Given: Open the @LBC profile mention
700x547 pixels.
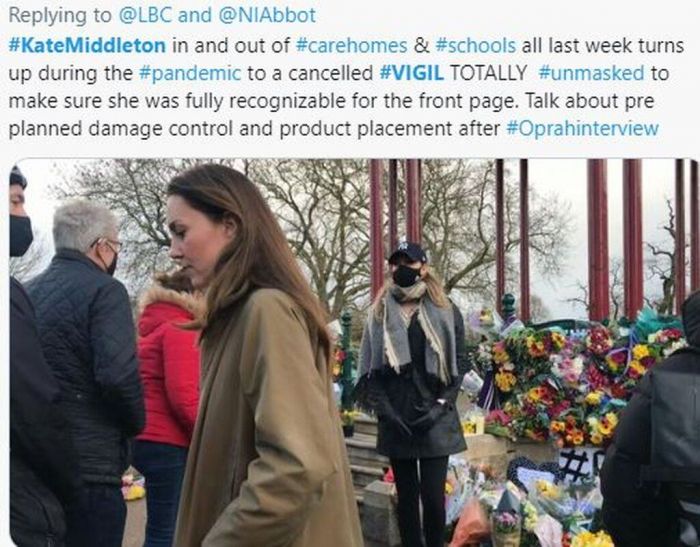Looking at the screenshot, I should pos(146,15).
